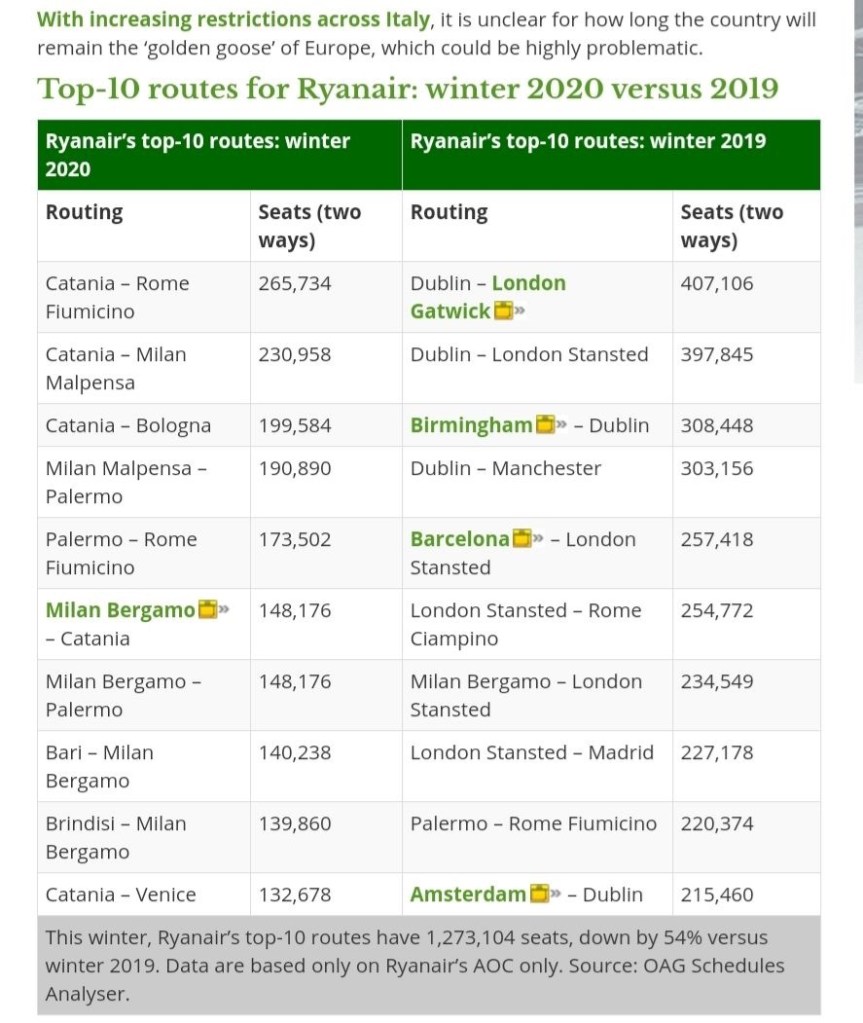Click the yellow icon next to Birmingham

(545, 425)
